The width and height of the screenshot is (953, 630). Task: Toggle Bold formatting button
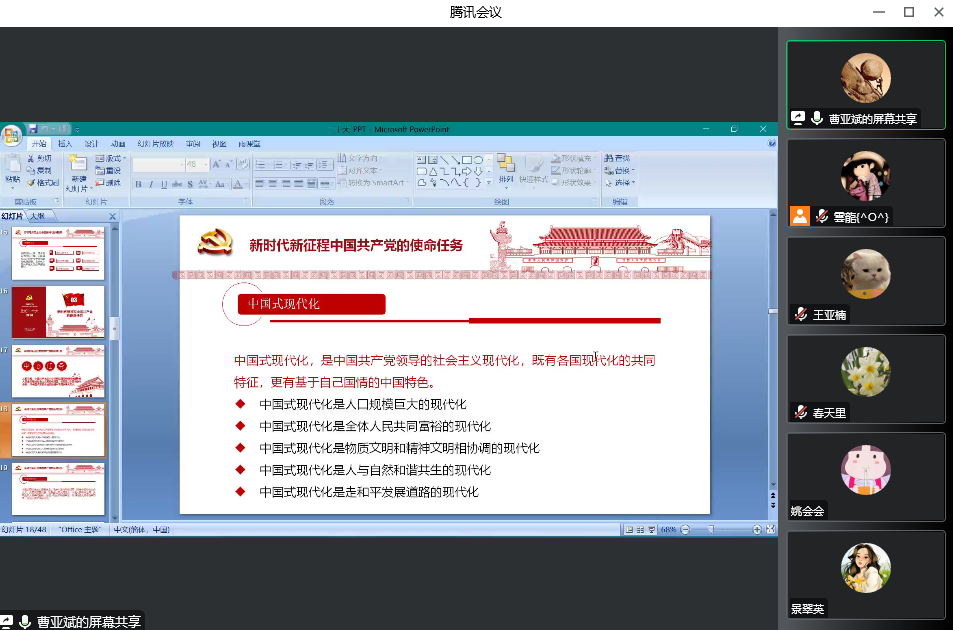138,184
